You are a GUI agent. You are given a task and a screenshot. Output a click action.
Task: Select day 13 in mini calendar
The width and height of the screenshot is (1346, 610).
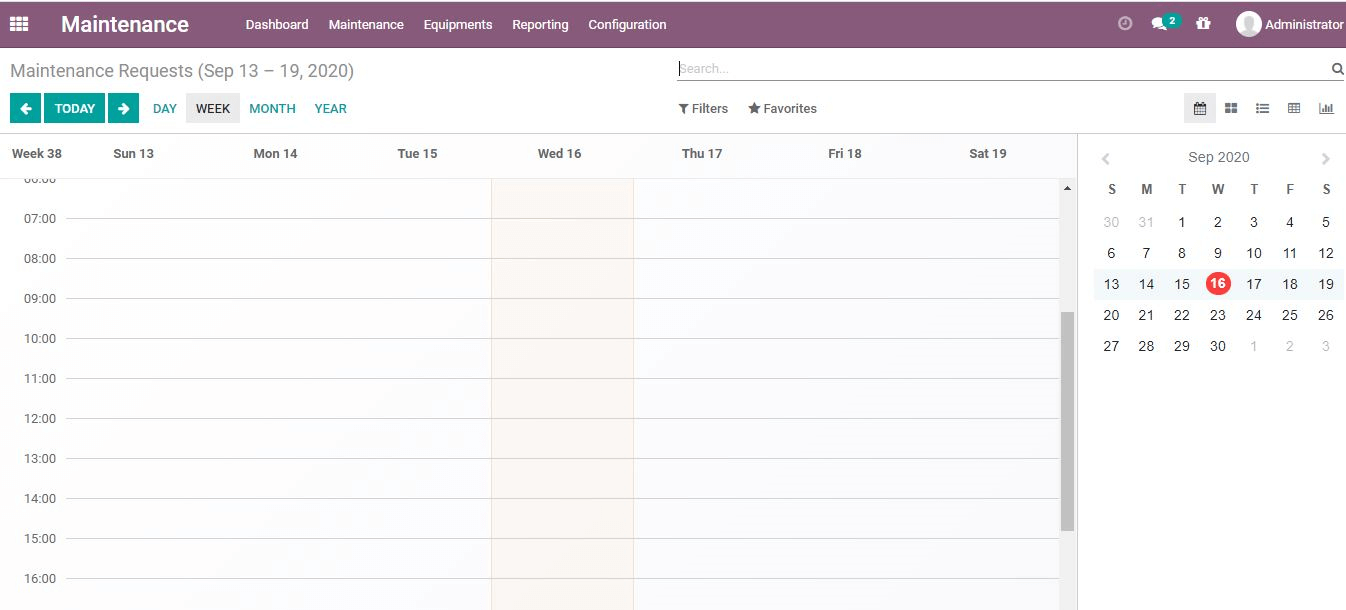tap(1111, 284)
